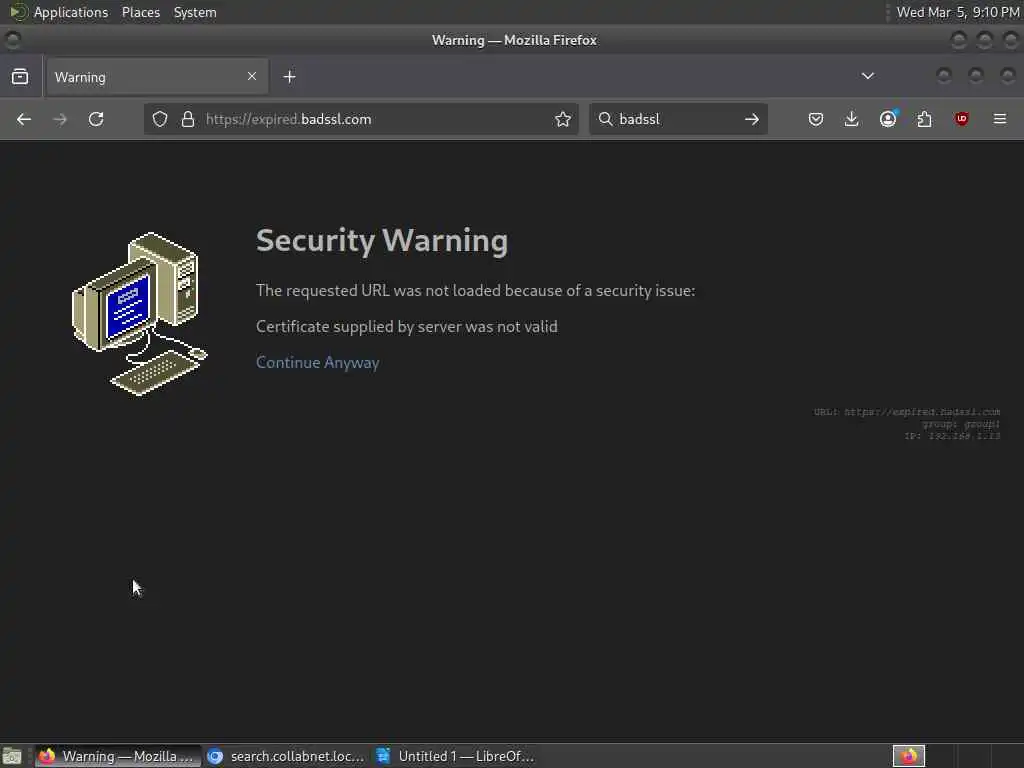Viewport: 1024px width, 768px height.
Task: Close the Warning tab
Action: tap(252, 76)
